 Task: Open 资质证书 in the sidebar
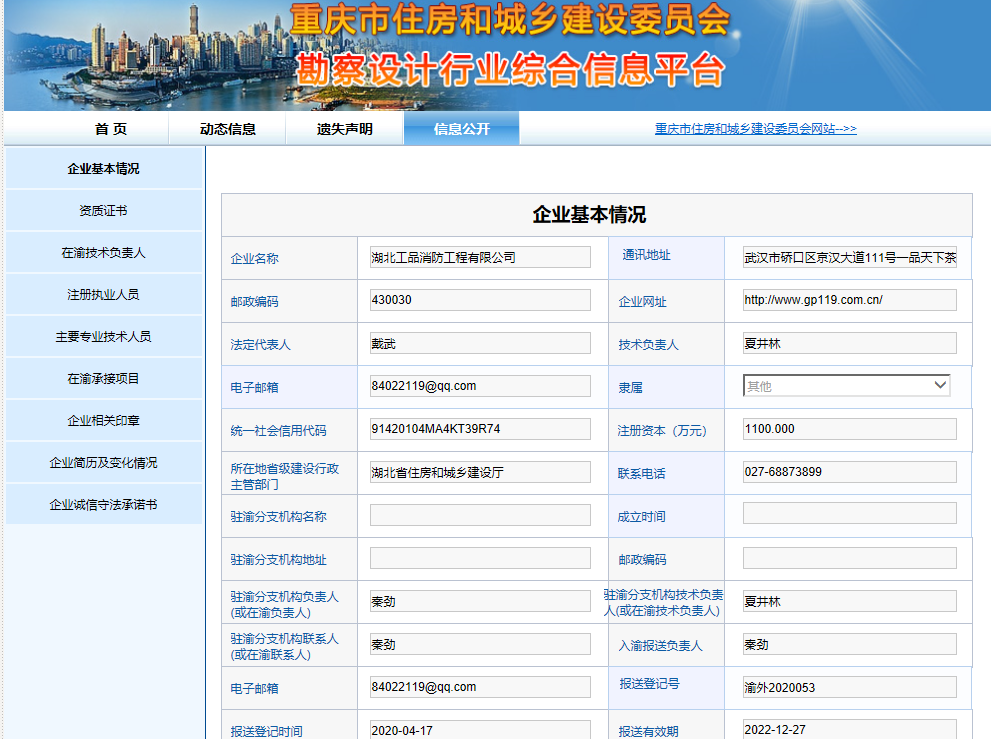point(104,211)
